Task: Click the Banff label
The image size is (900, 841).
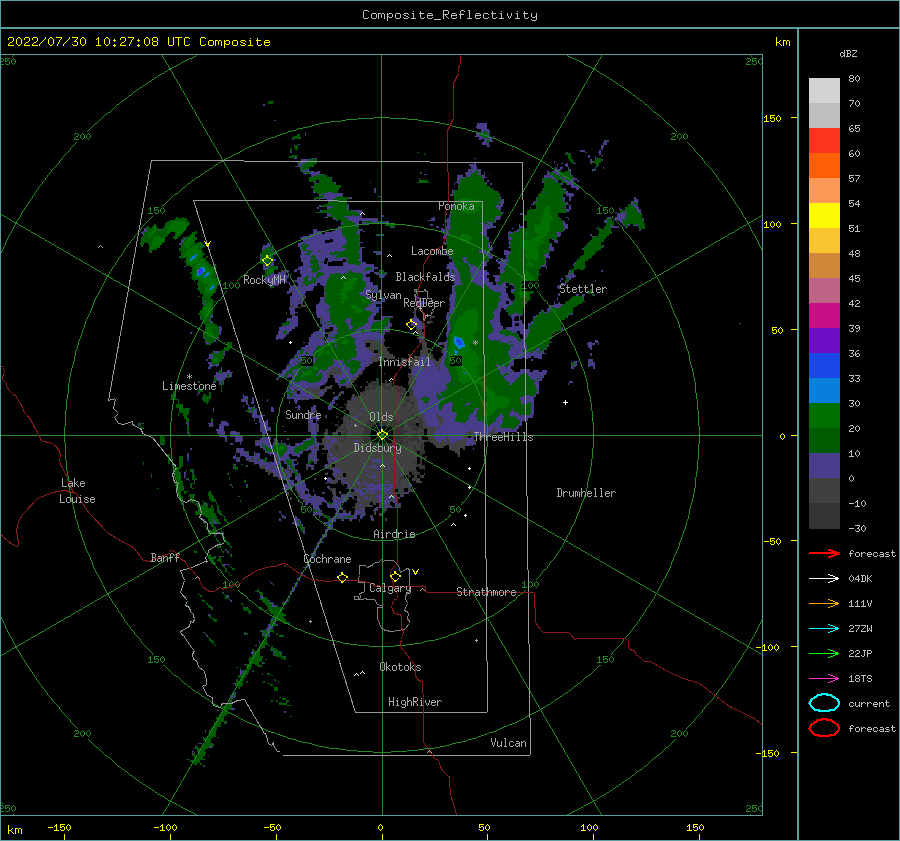Action: pyautogui.click(x=165, y=557)
